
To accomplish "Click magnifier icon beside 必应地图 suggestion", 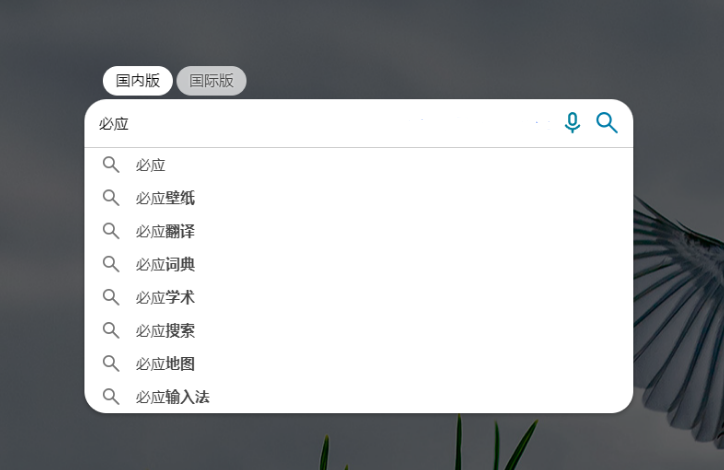I will coord(111,364).
